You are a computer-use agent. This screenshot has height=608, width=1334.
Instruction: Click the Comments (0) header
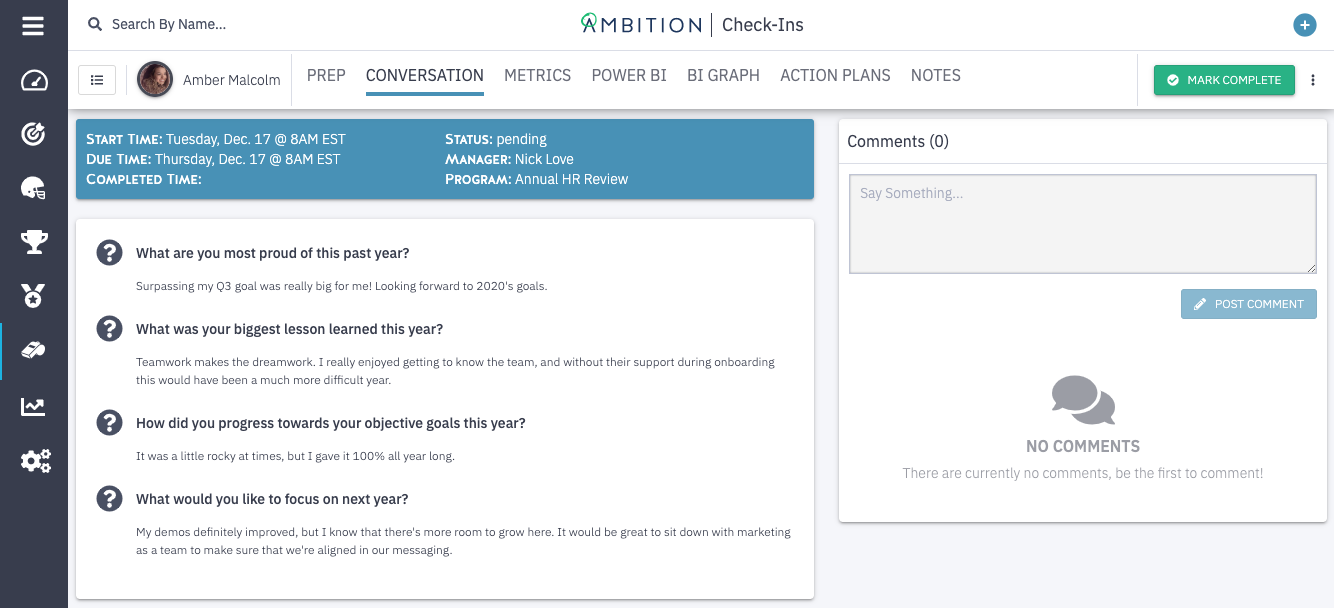click(x=898, y=141)
